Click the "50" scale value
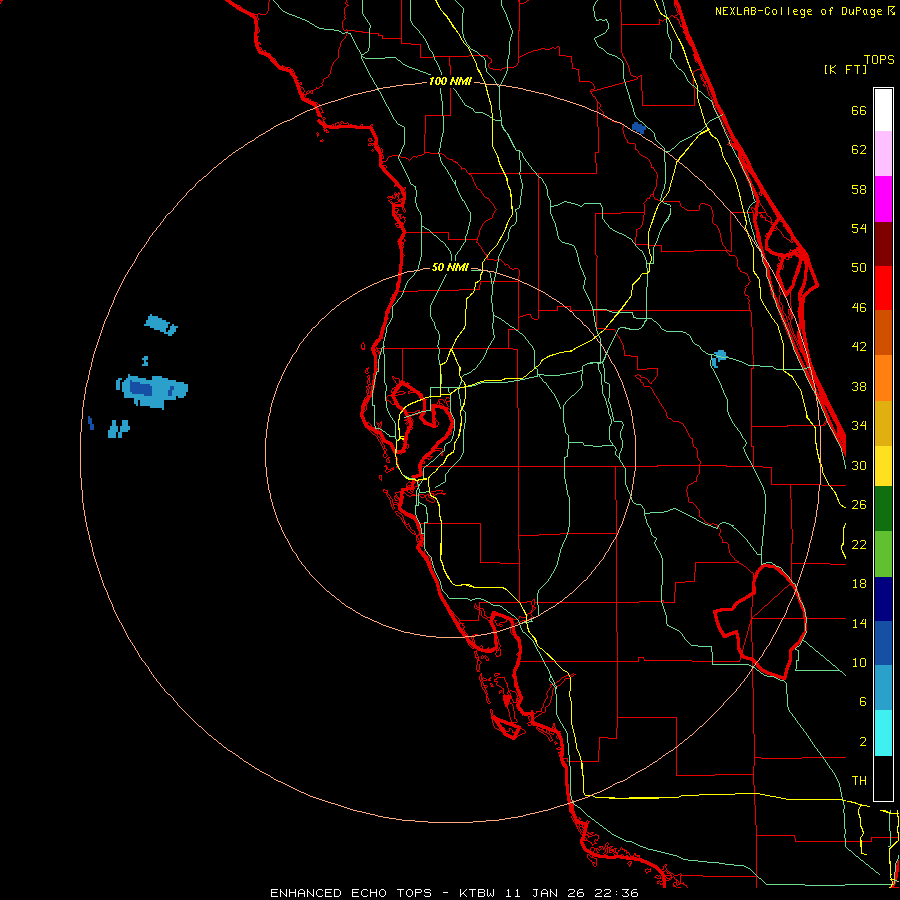The image size is (900, 900). pos(859,268)
